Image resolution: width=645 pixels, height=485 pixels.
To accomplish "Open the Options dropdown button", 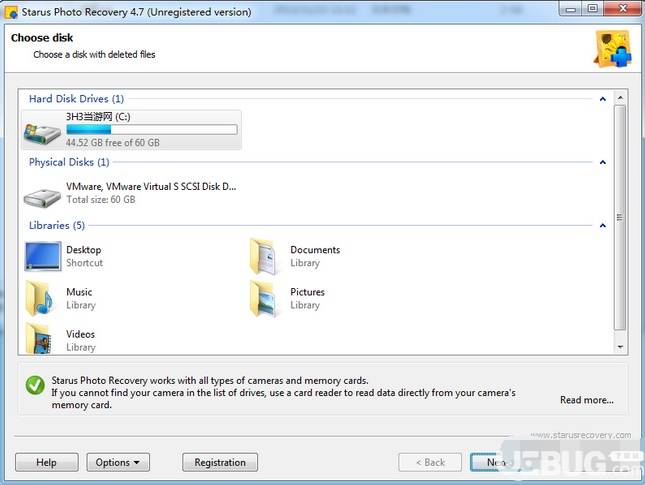I will click(x=118, y=462).
